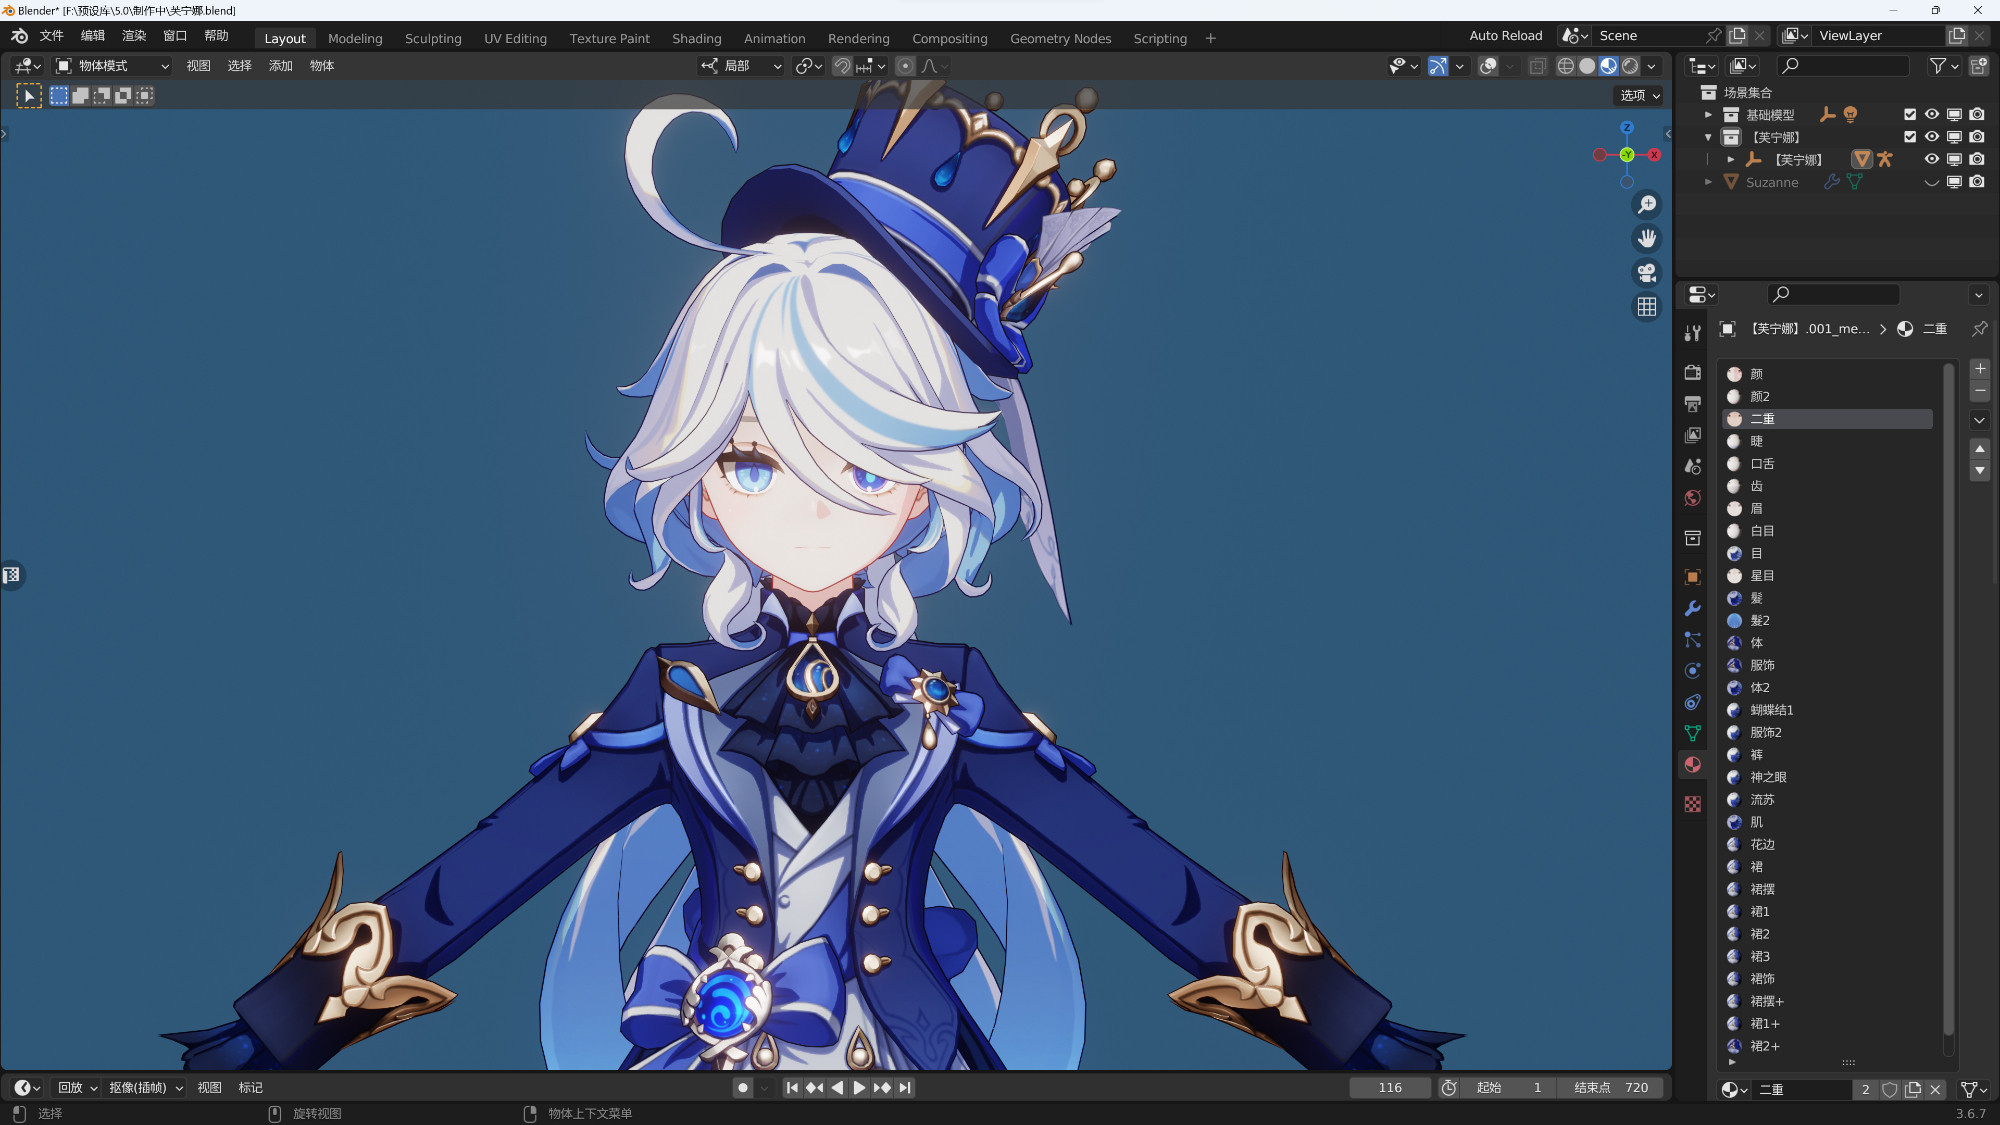Open the 文件 menu

point(51,36)
